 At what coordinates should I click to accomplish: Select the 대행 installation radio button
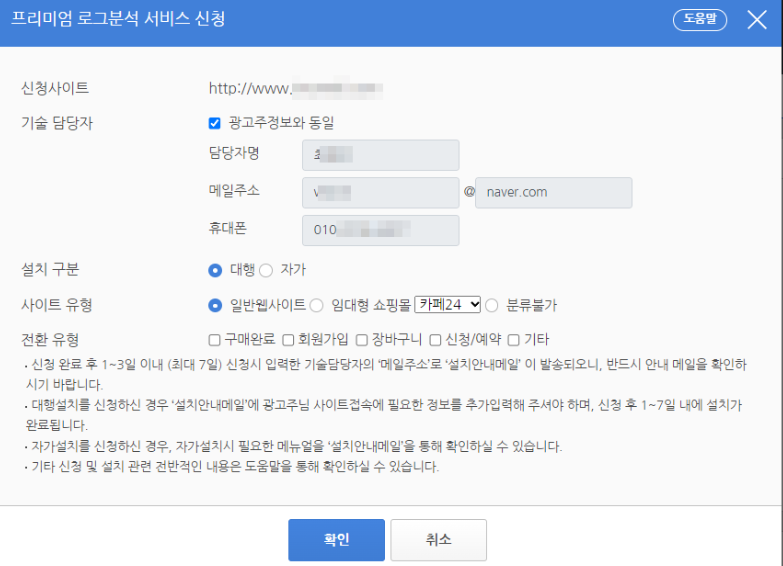pyautogui.click(x=214, y=270)
